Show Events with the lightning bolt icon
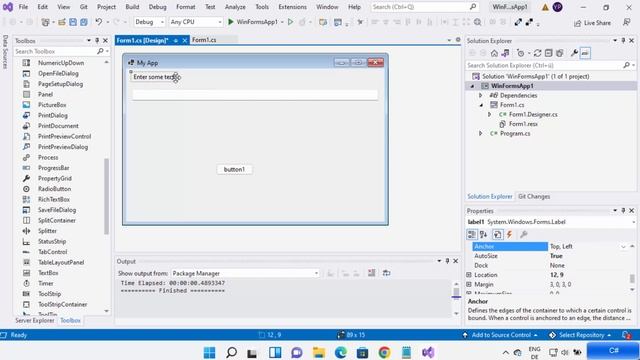This screenshot has width=640, height=360. [x=509, y=234]
